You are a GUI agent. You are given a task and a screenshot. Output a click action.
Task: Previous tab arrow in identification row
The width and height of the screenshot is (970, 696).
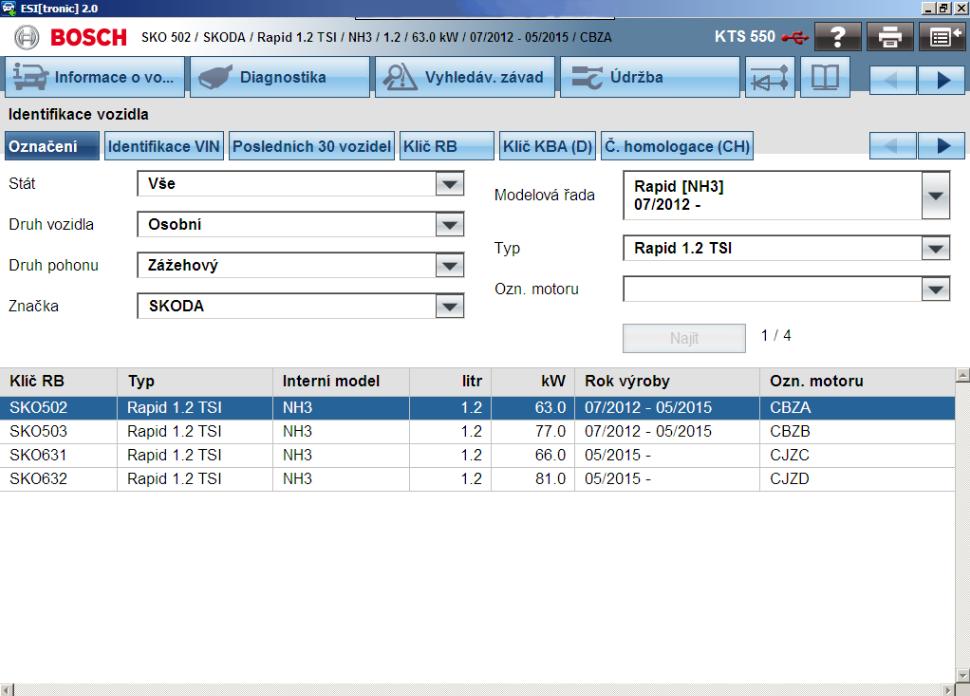pyautogui.click(x=893, y=146)
